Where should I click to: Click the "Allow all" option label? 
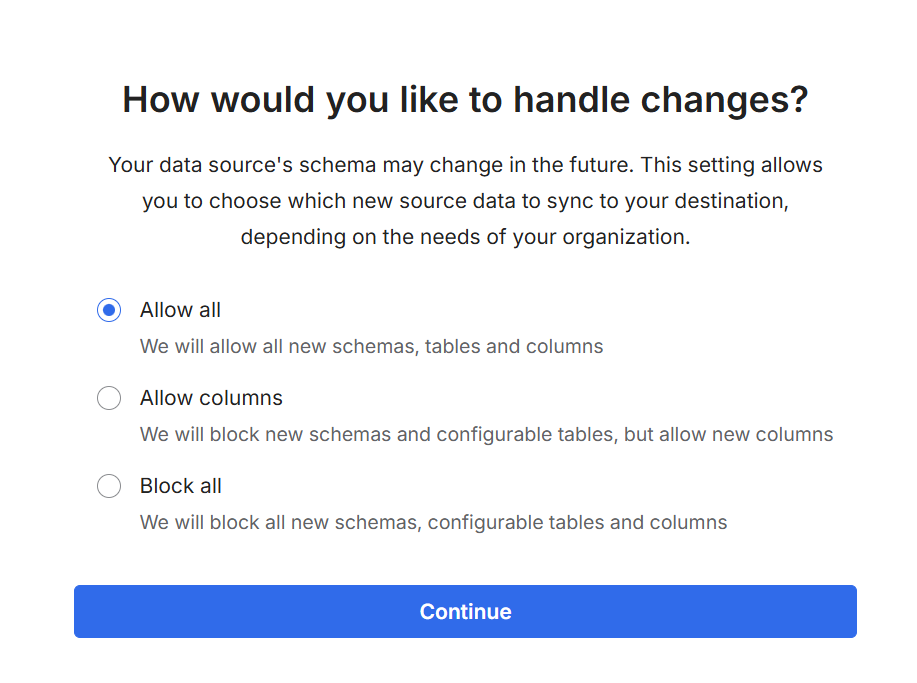coord(180,310)
